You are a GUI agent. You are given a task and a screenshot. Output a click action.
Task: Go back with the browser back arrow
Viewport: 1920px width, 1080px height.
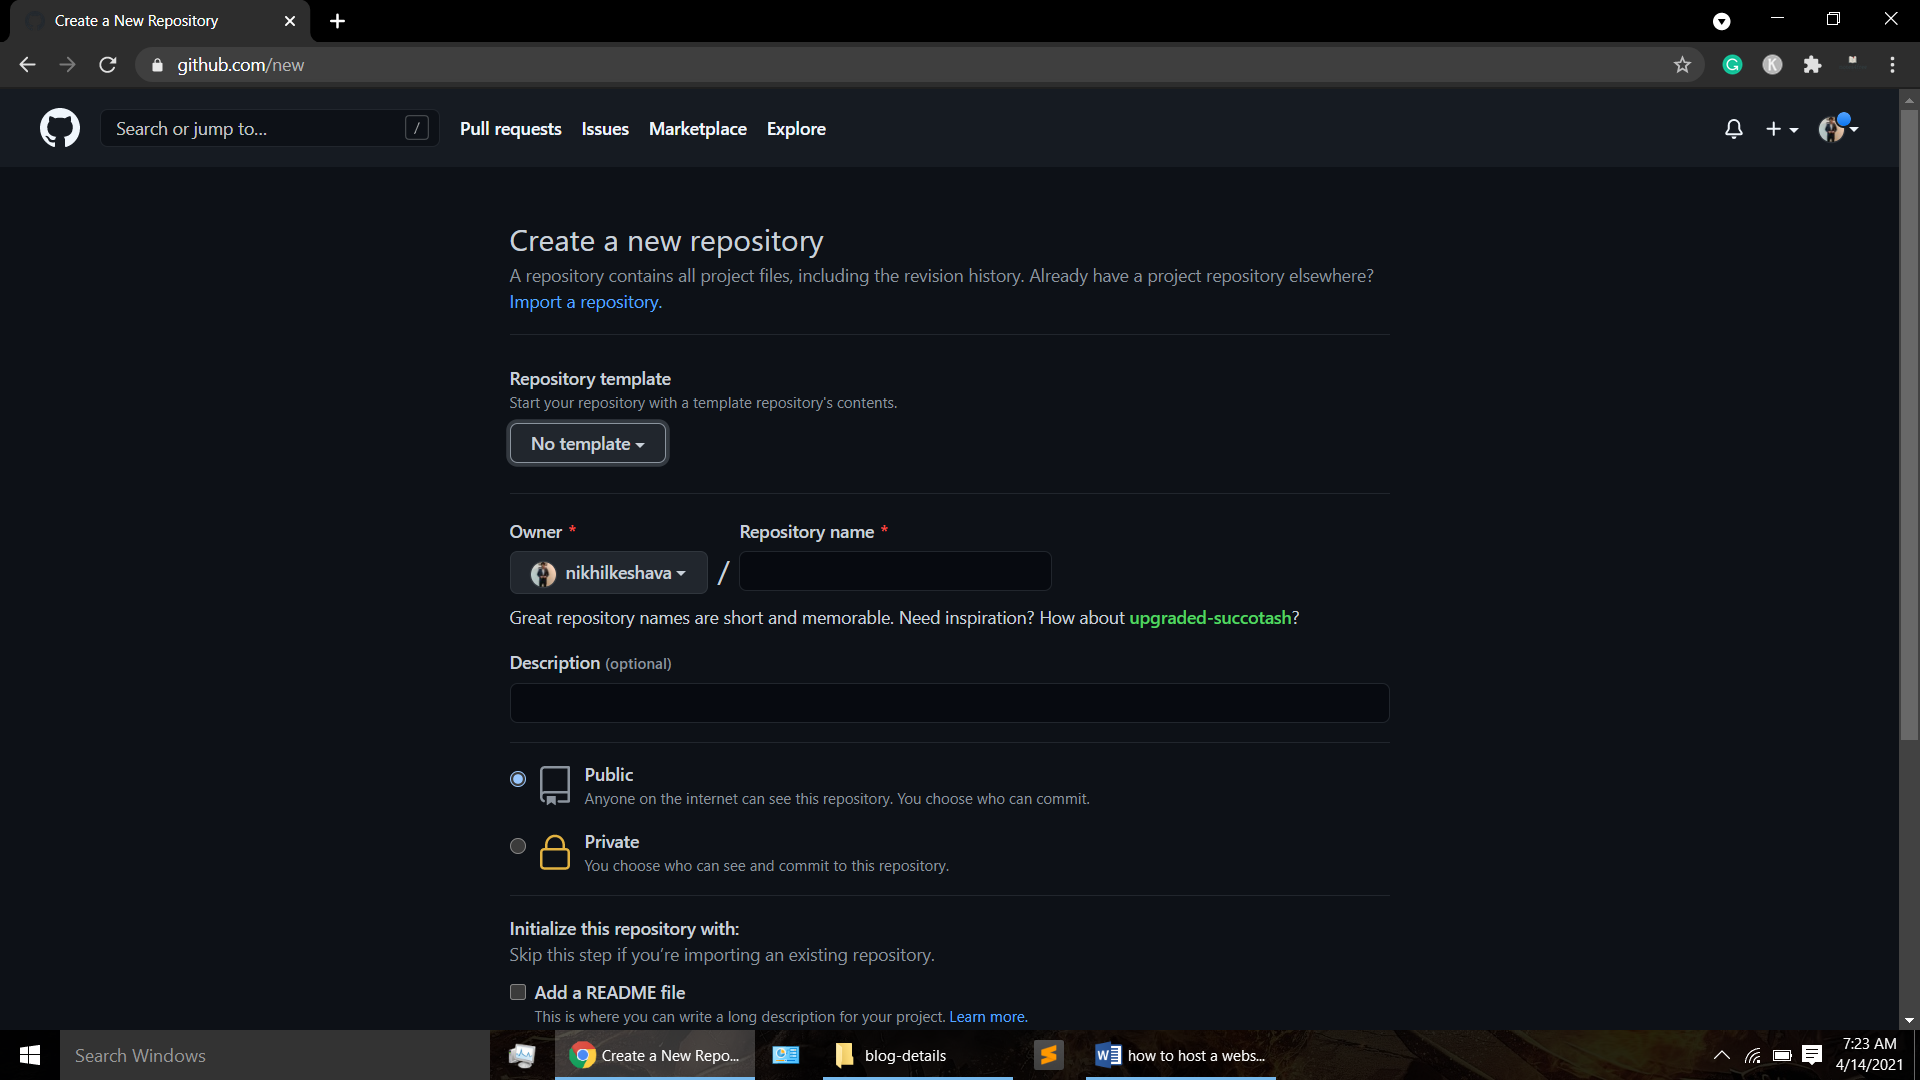click(x=27, y=65)
